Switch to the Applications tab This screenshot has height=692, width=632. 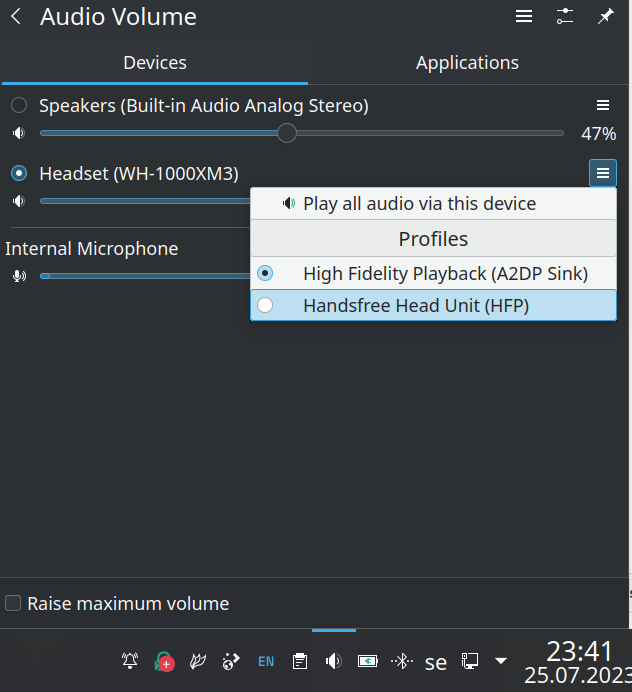click(x=468, y=63)
